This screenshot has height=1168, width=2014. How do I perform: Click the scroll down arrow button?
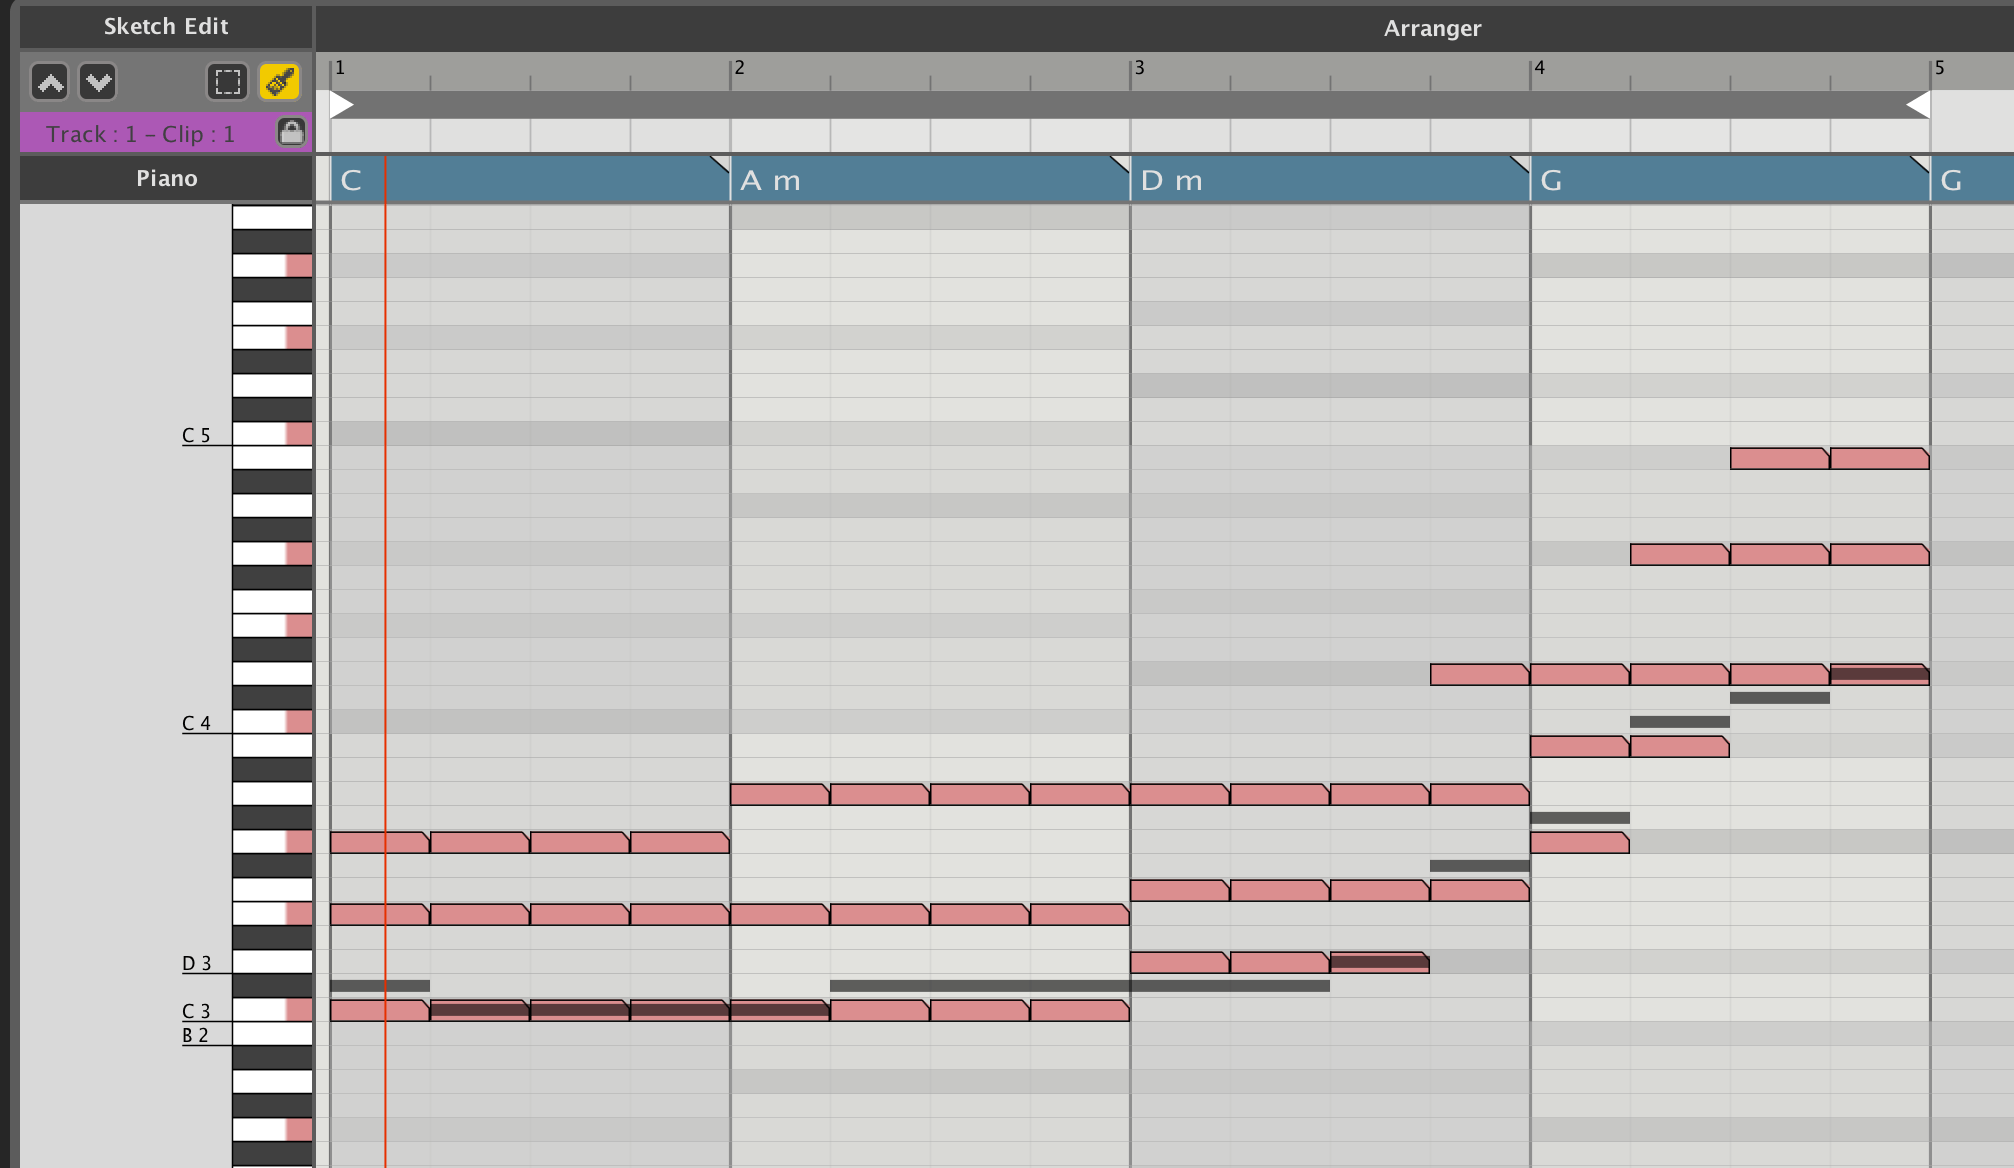pyautogui.click(x=98, y=82)
